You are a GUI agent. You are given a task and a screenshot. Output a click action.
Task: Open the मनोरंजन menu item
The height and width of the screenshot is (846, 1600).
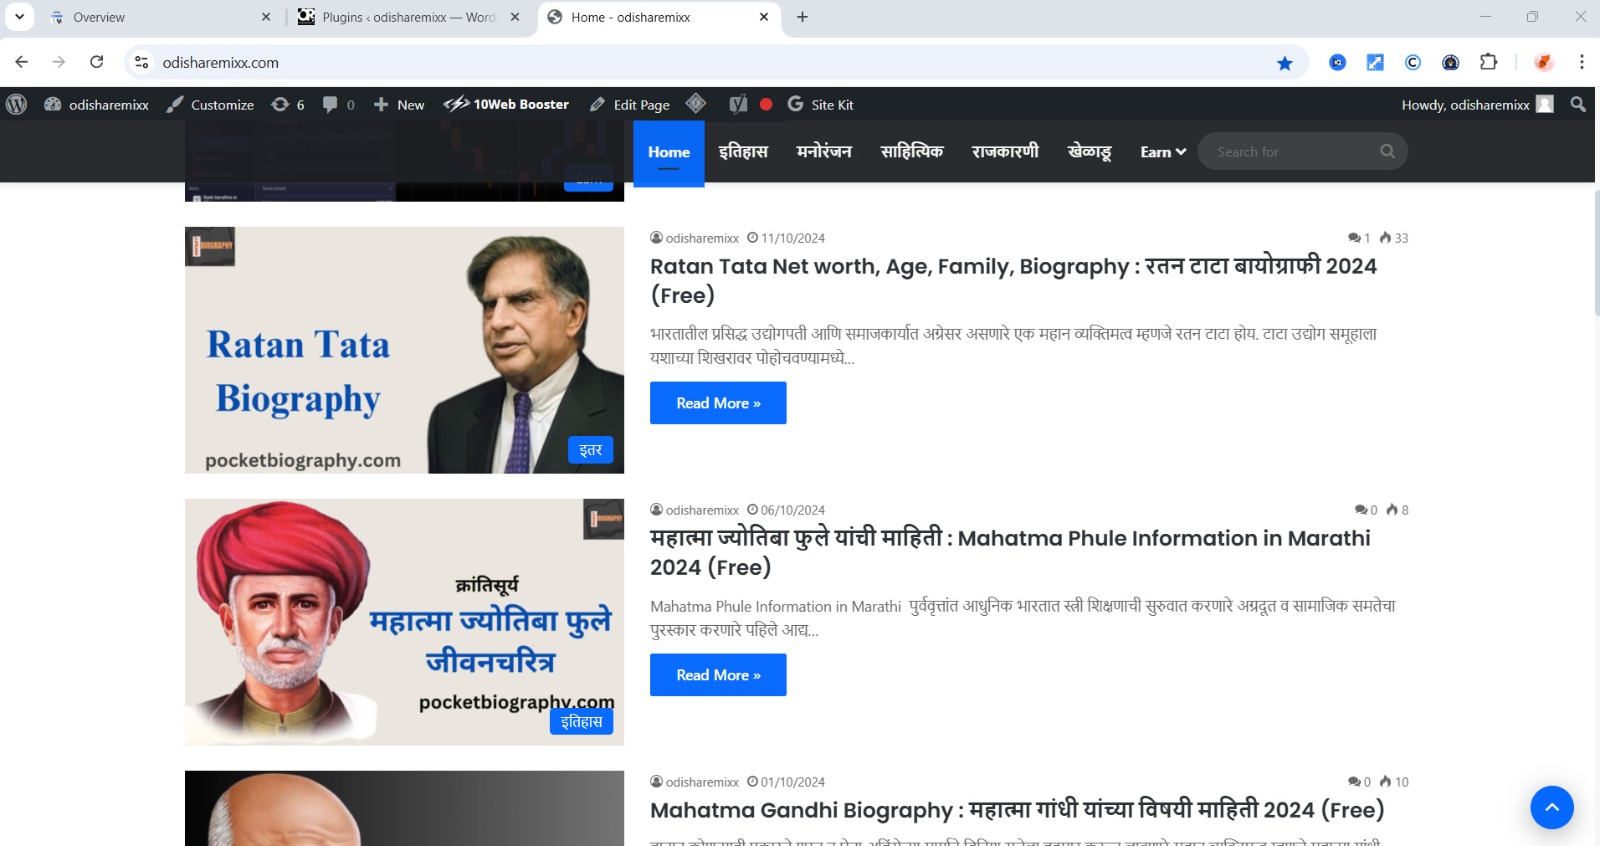click(x=824, y=152)
